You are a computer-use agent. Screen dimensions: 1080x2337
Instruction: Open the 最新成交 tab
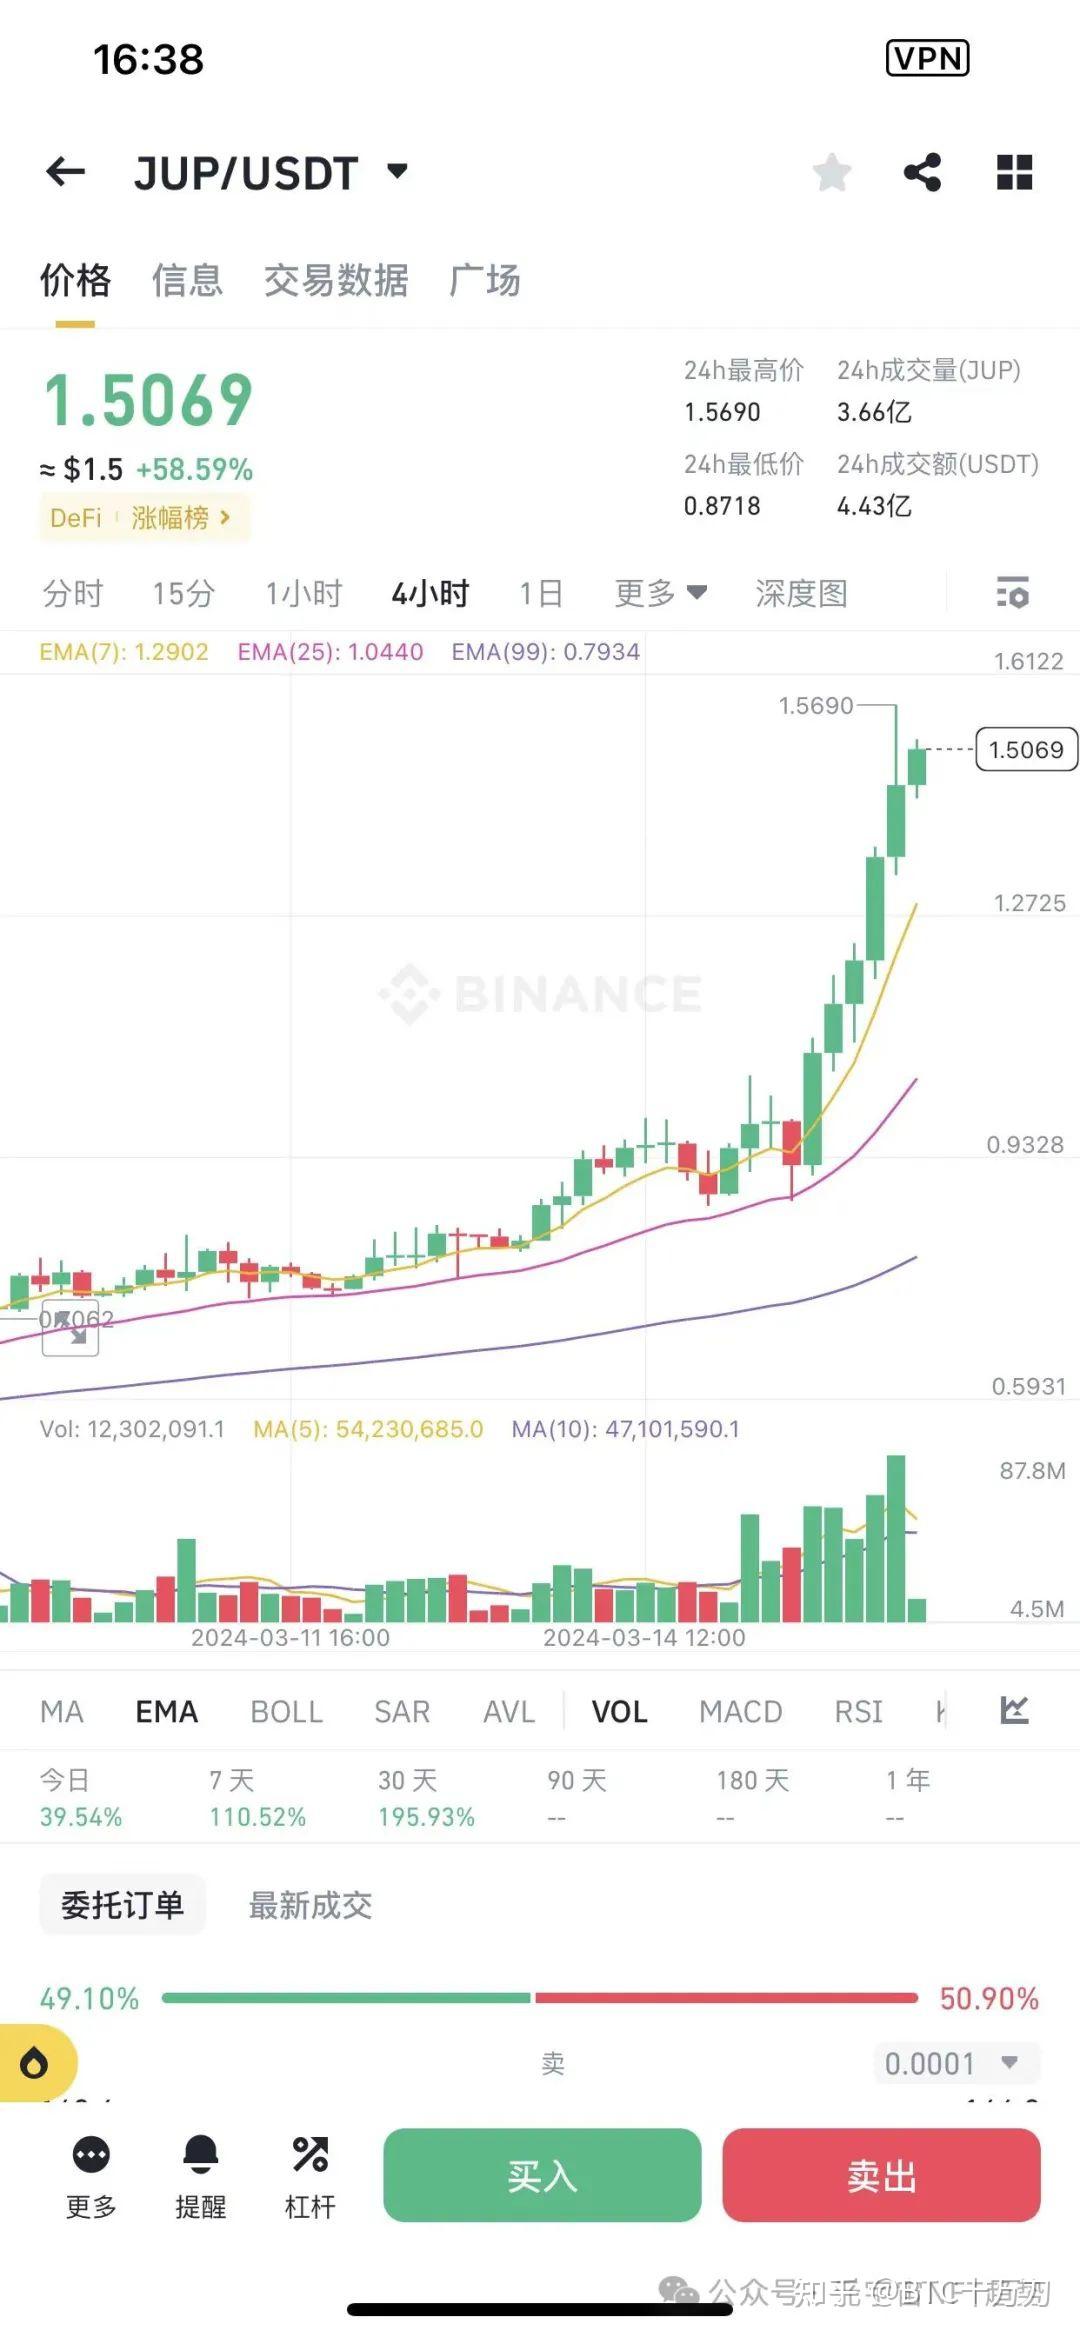click(x=310, y=1905)
